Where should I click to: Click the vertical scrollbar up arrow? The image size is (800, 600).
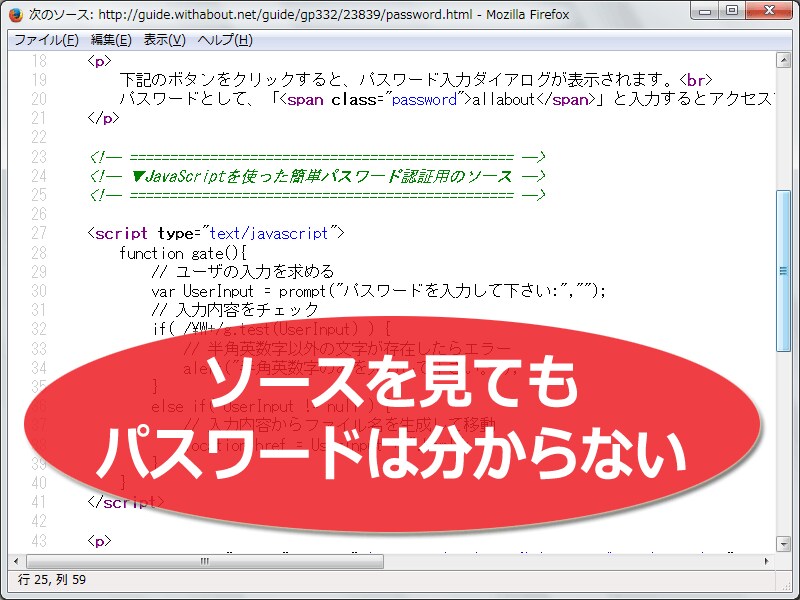click(784, 60)
